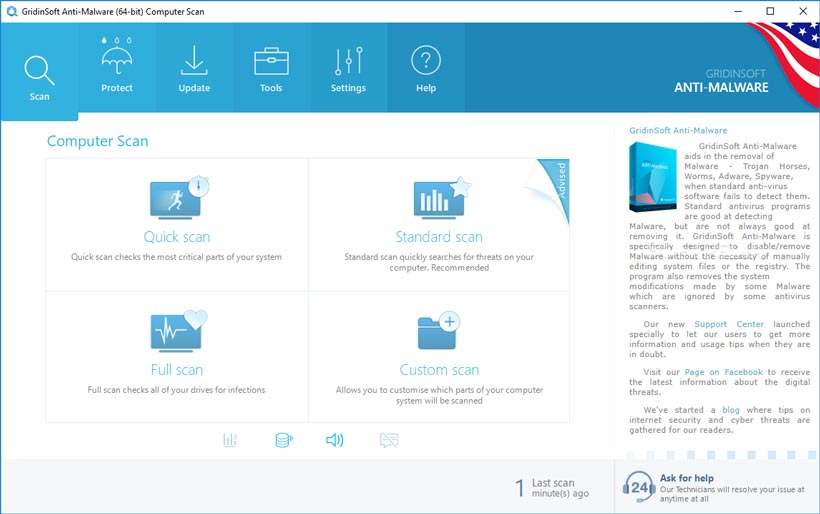This screenshot has height=514, width=820.
Task: Click the GridinSoft app icon in title bar
Action: pyautogui.click(x=12, y=11)
